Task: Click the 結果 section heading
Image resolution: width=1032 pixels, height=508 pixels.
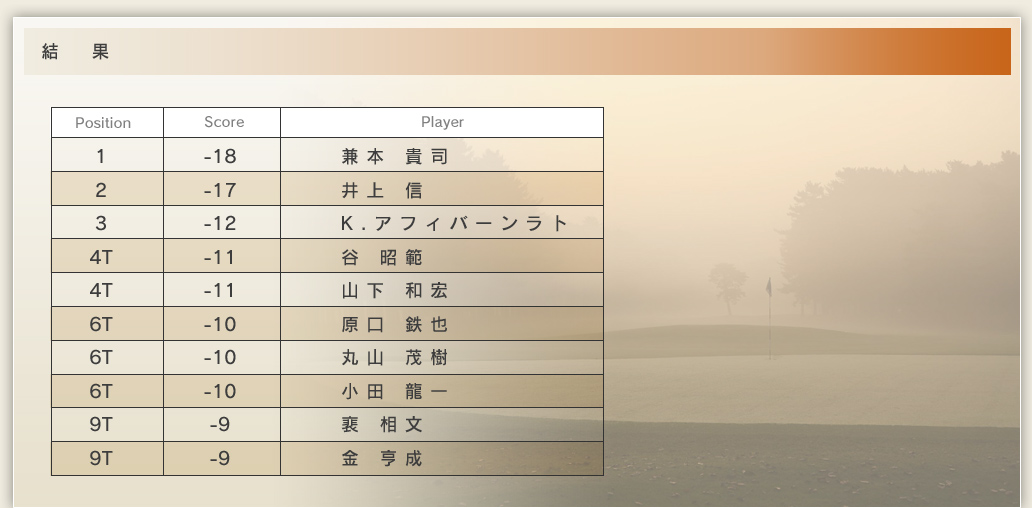Action: pyautogui.click(x=76, y=52)
